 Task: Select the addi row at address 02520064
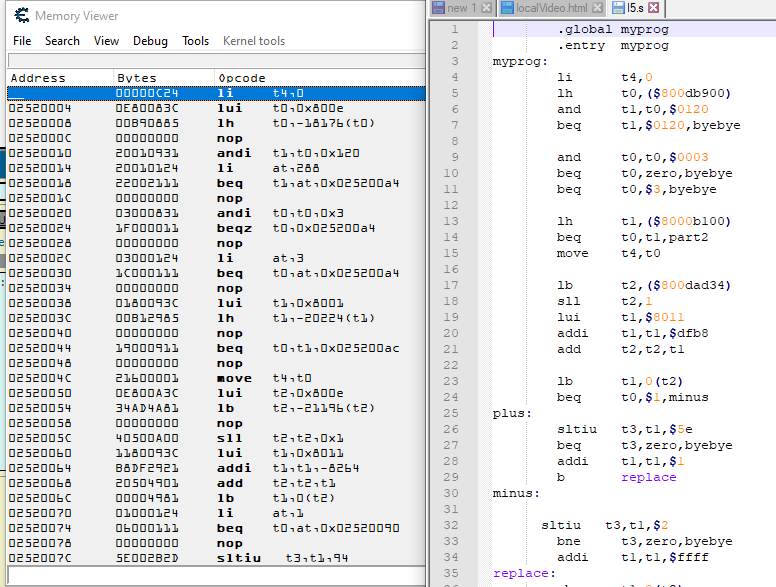tap(216, 468)
